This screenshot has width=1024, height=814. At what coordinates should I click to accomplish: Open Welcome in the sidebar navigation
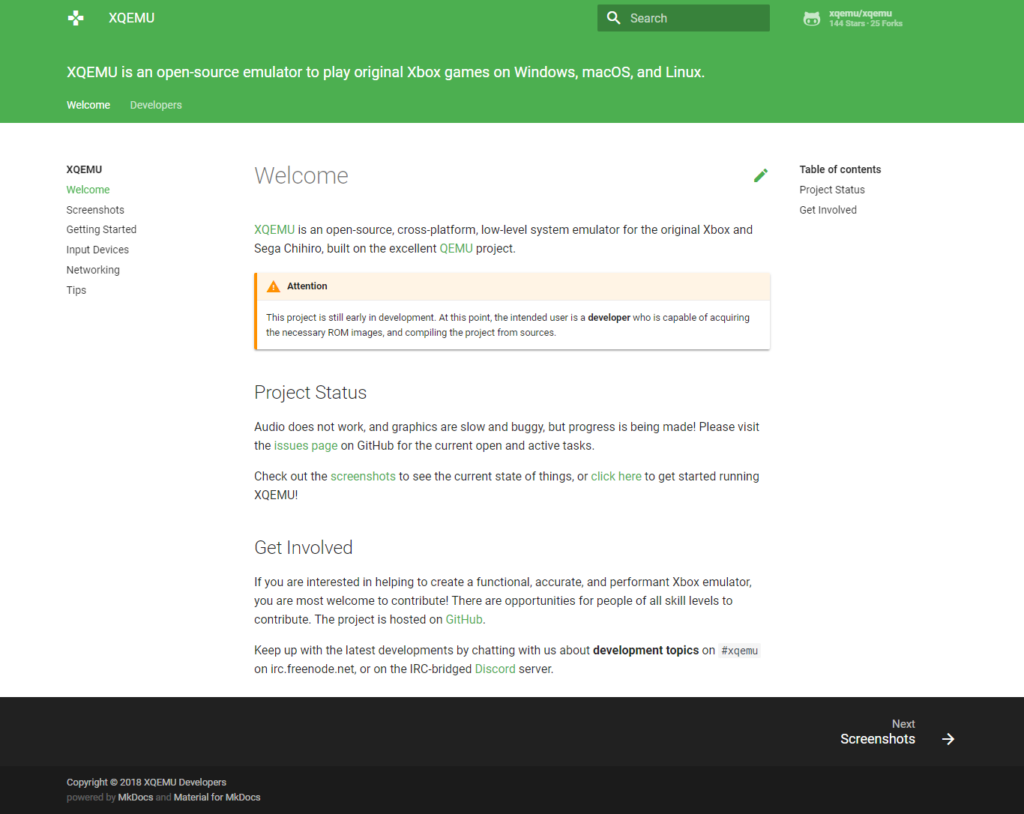(88, 189)
